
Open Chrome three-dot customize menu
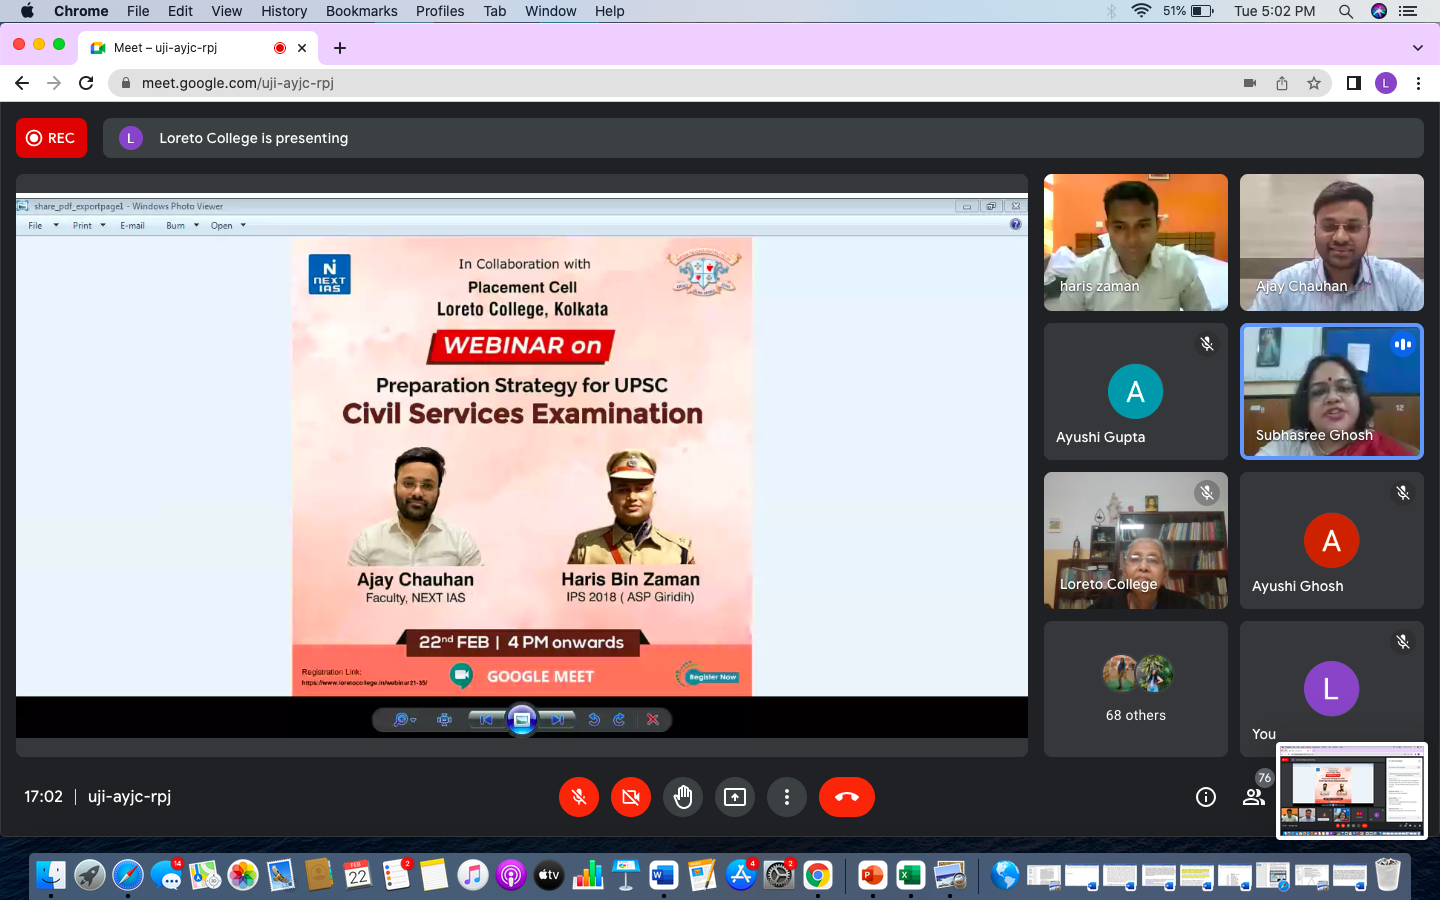[x=1418, y=83]
